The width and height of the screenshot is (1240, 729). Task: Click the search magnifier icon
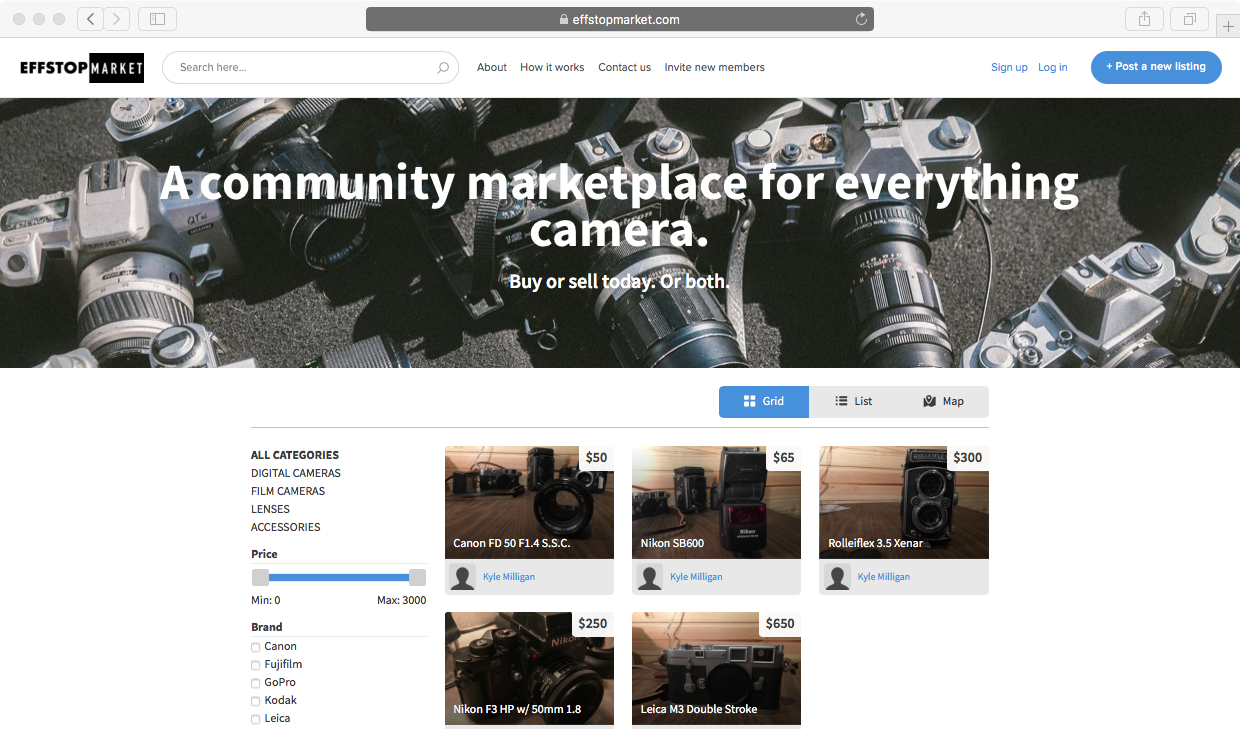pyautogui.click(x=443, y=68)
